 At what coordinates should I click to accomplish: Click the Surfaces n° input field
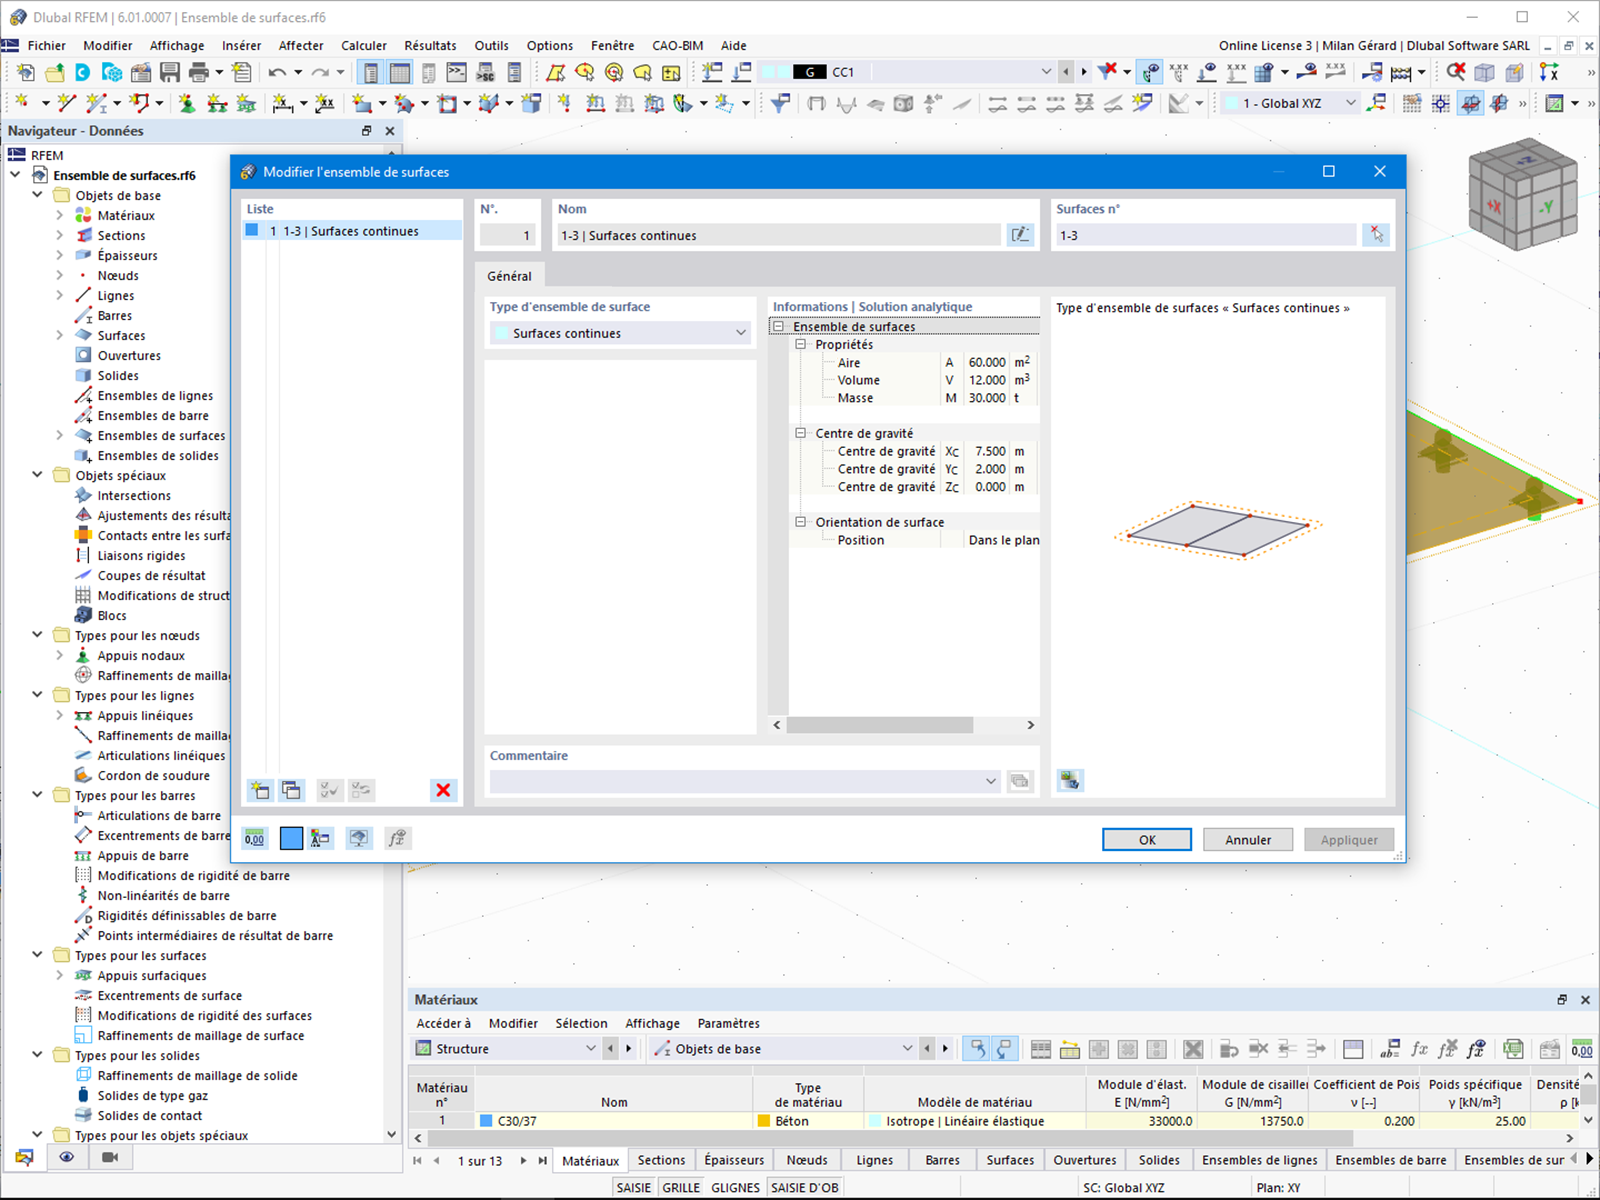[x=1206, y=235]
